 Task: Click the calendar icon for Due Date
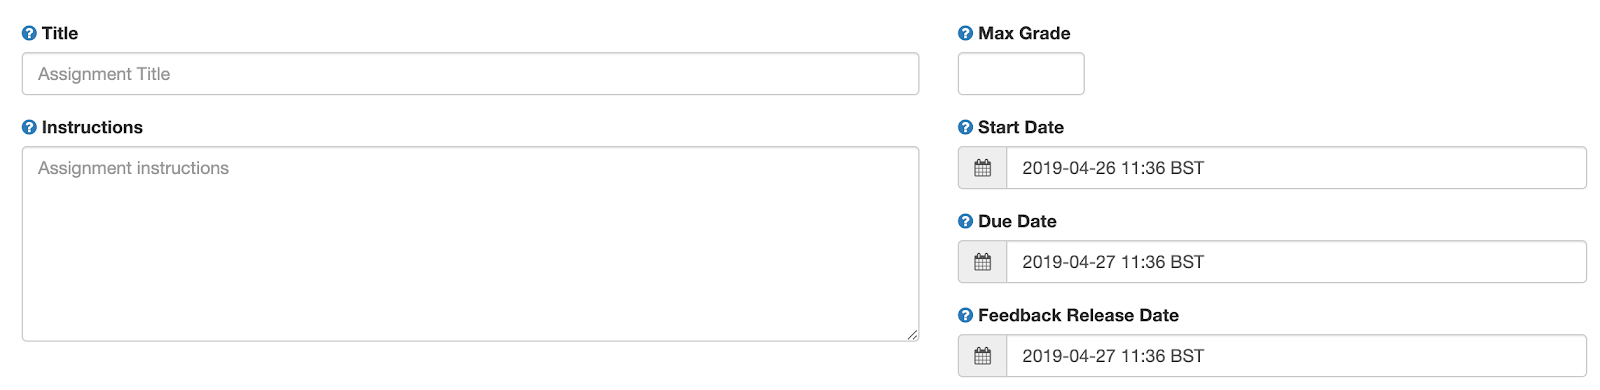[x=983, y=262]
